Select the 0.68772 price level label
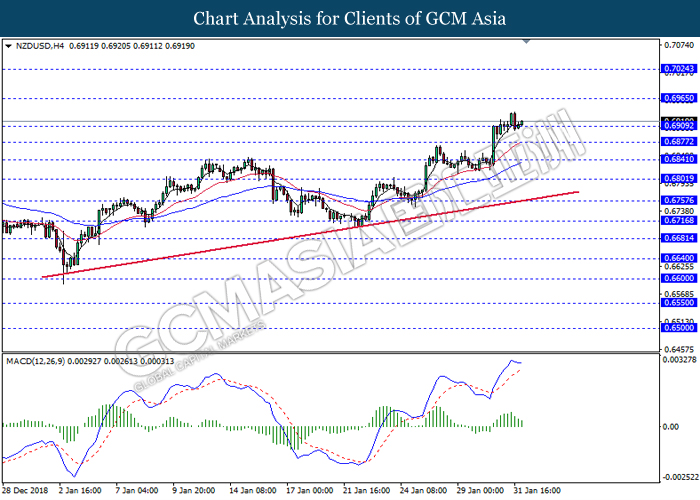 tap(679, 142)
